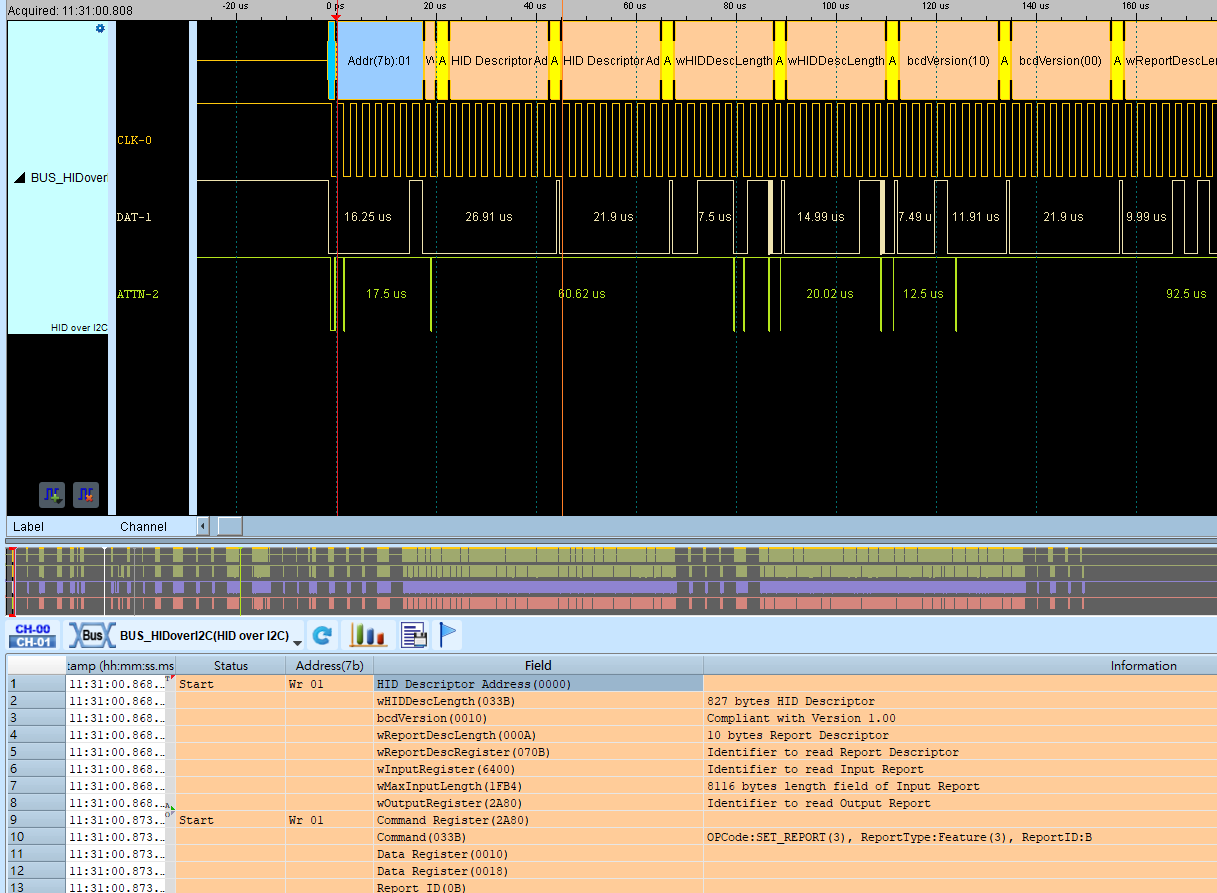Viewport: 1217px width, 893px height.
Task: Click 'Identifier to read Input Report' cell
Action: pyautogui.click(x=960, y=769)
